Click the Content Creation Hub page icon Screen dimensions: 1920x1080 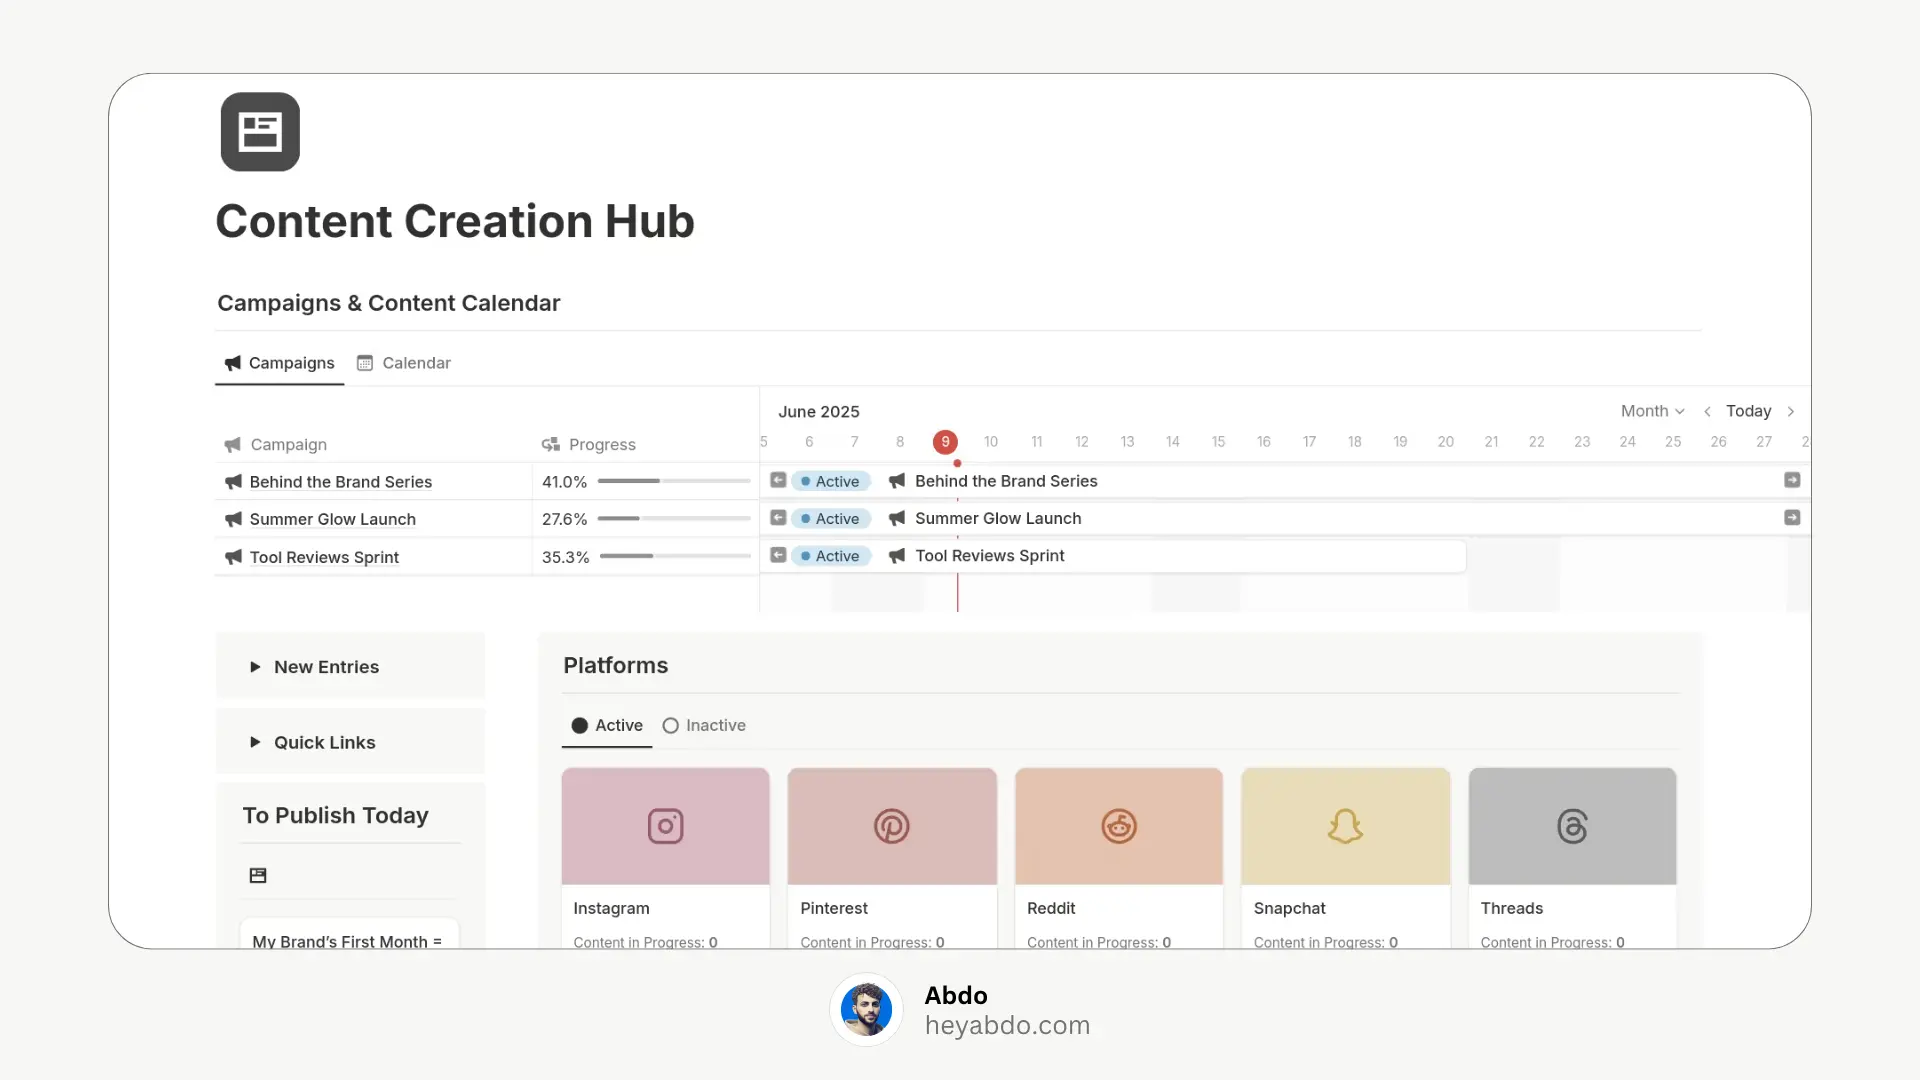point(260,132)
